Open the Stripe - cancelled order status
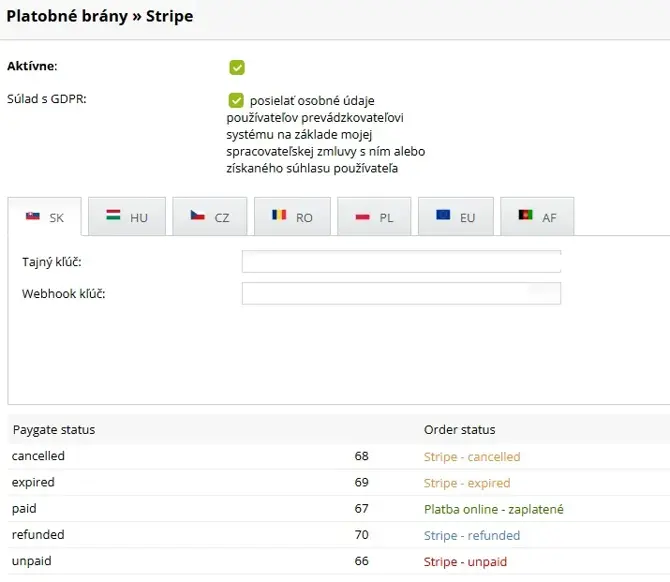Viewport: 670px width, 582px height. tap(472, 457)
